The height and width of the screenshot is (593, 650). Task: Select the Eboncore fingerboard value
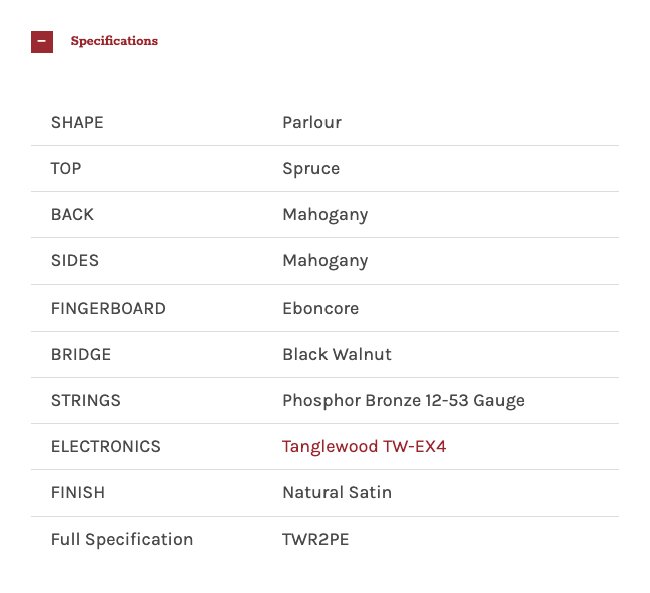pos(320,308)
